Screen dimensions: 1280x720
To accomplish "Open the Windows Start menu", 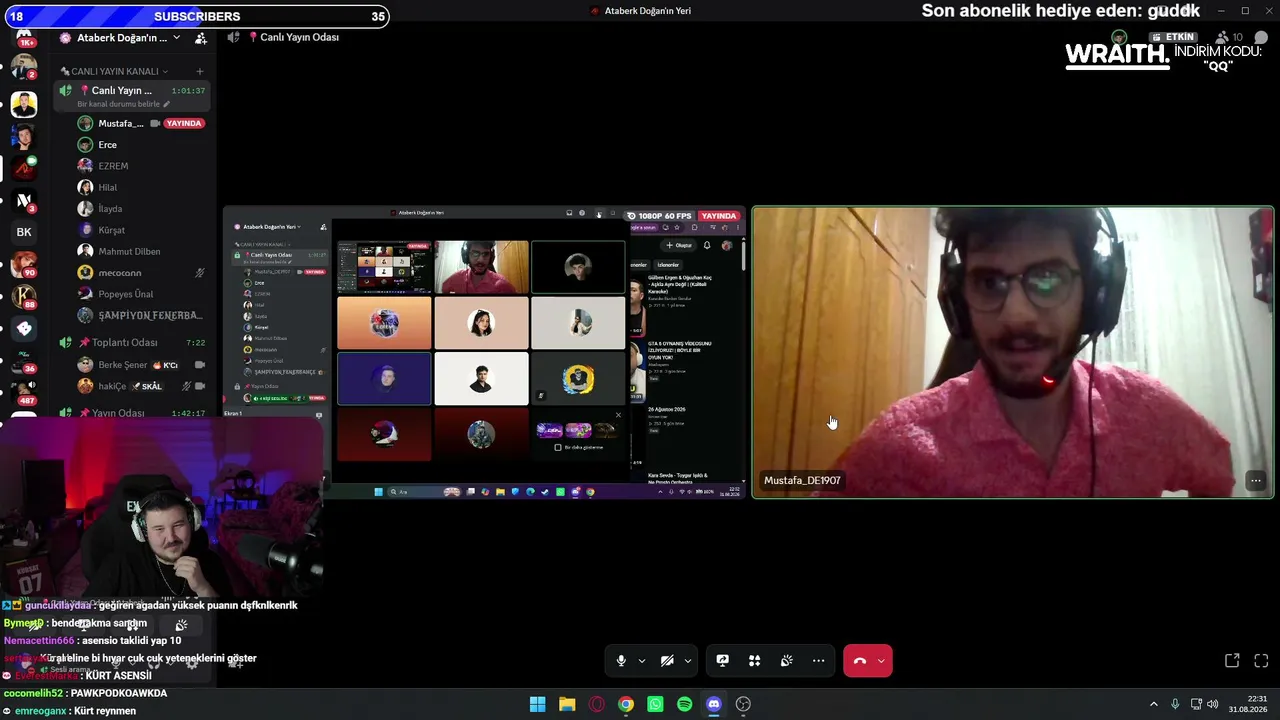I will point(537,704).
